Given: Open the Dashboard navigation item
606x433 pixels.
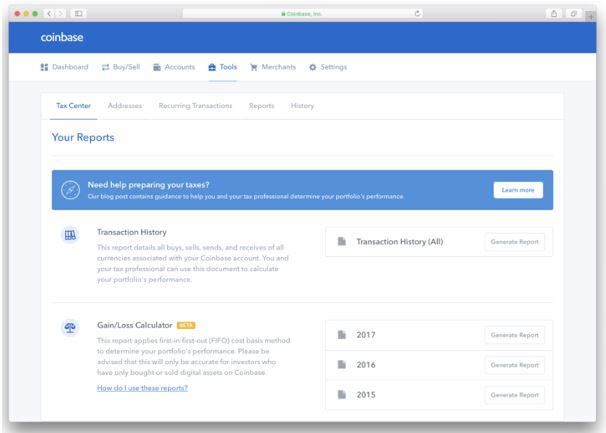Looking at the screenshot, I should (65, 67).
